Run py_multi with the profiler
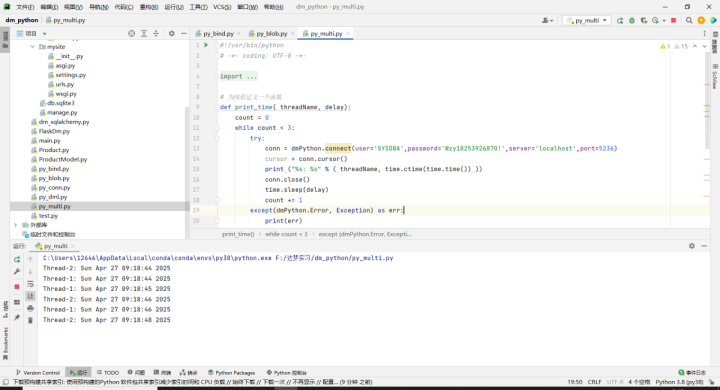Screen dimensions: 720x390 (655, 20)
